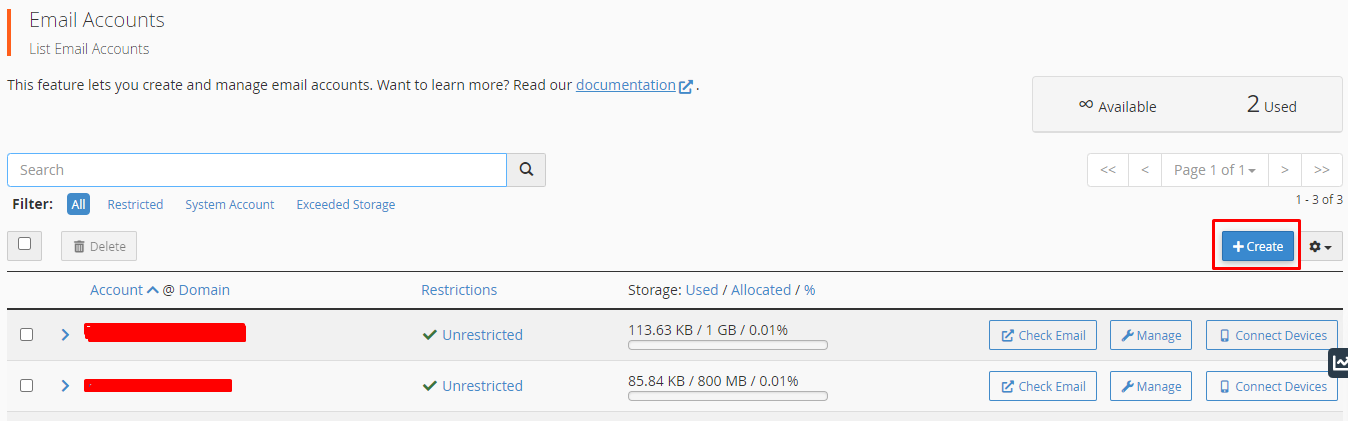Click the statistics chart icon at right edge
This screenshot has height=421, width=1348.
1339,362
